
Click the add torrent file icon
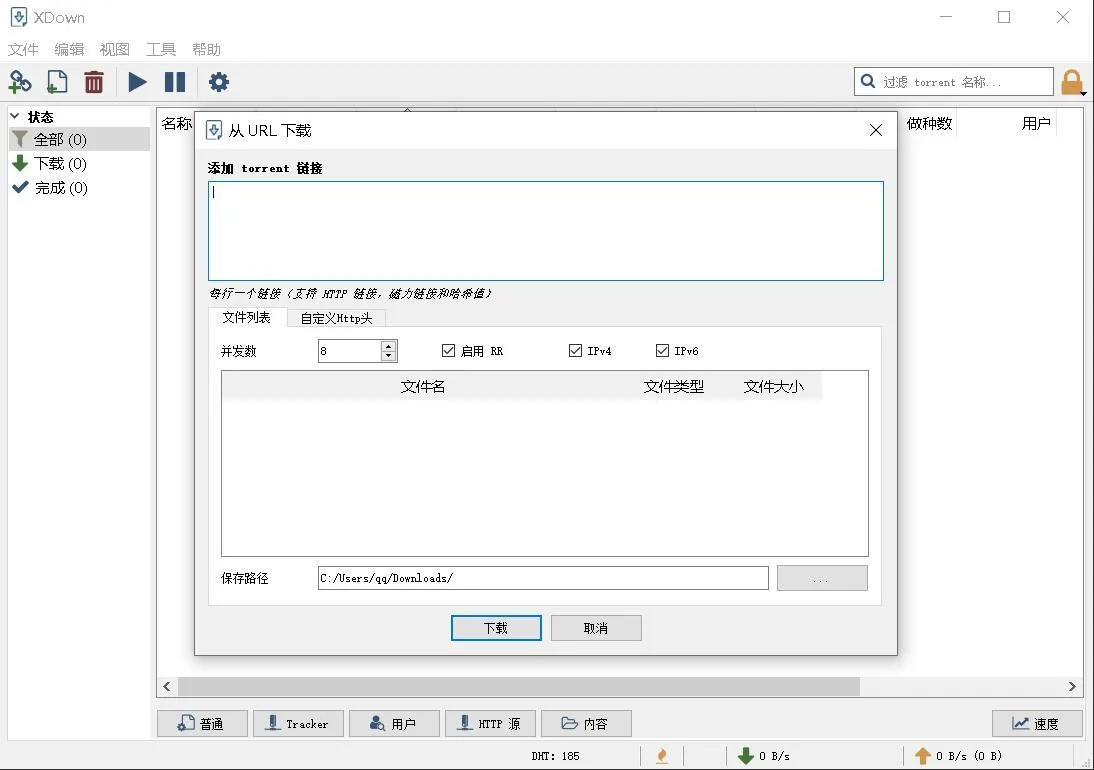(x=57, y=82)
